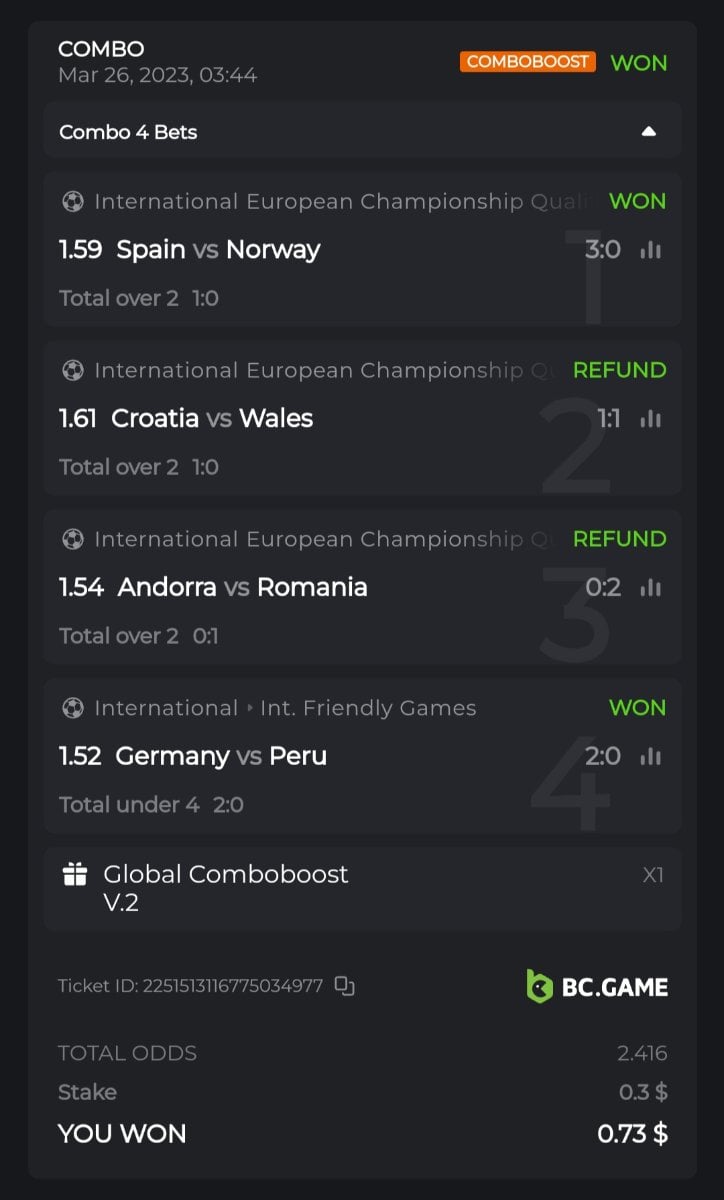This screenshot has width=724, height=1200.
Task: Click soccer ball icon beside Int. Friendly Games
Action: tap(73, 708)
